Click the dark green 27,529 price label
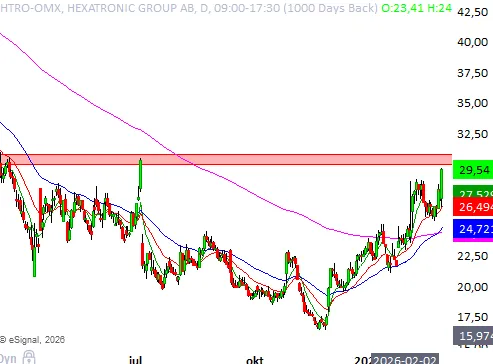 pos(473,192)
